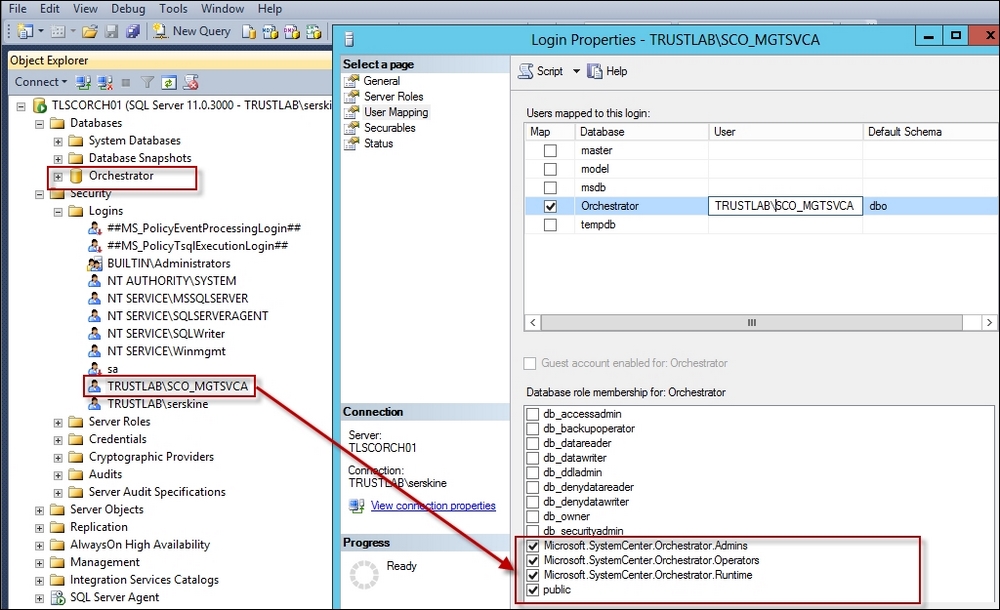Click Analysis Services MDX Query icon
Screen dimensions: 1000x610
tap(270, 31)
